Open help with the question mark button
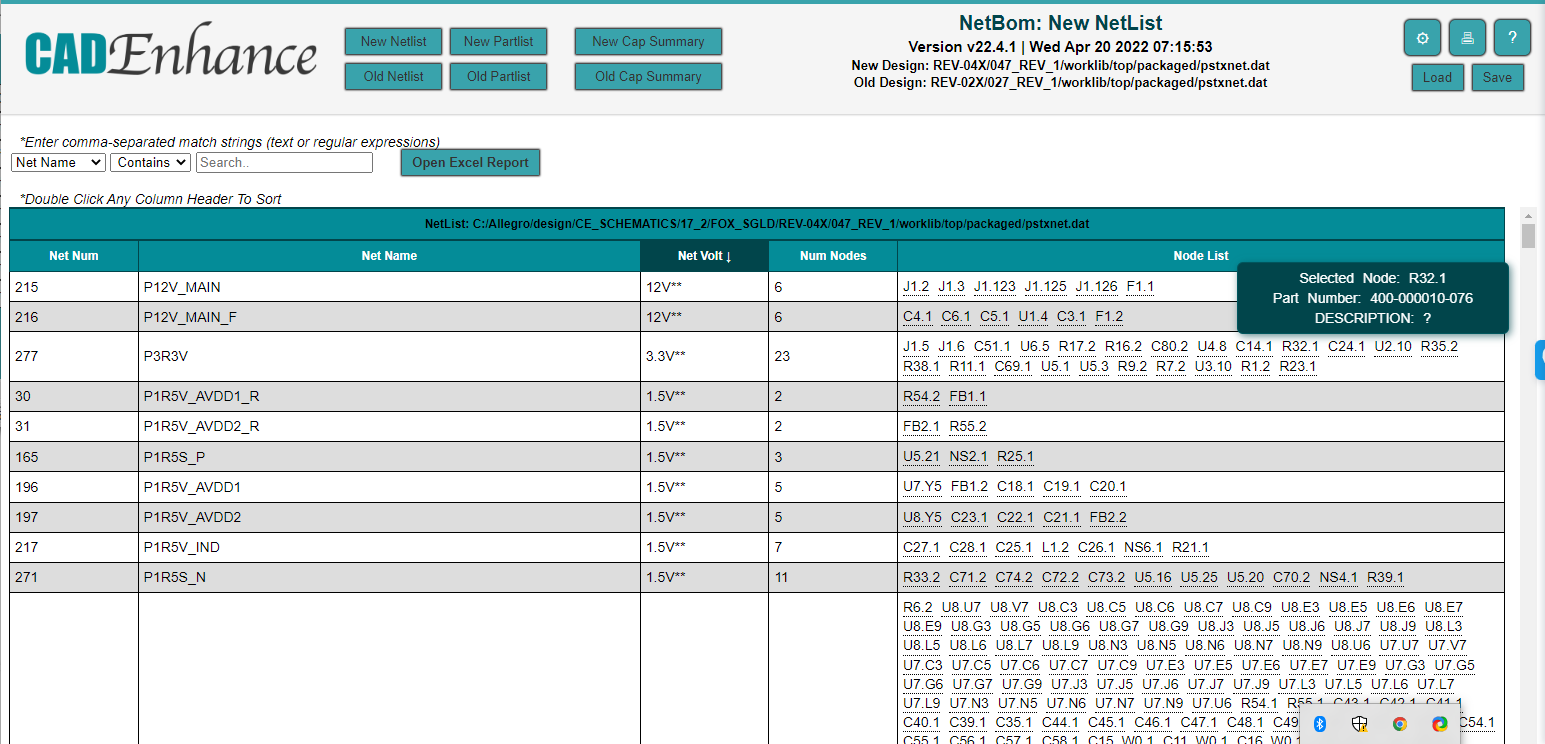Viewport: 1545px width, 744px height. pyautogui.click(x=1512, y=38)
